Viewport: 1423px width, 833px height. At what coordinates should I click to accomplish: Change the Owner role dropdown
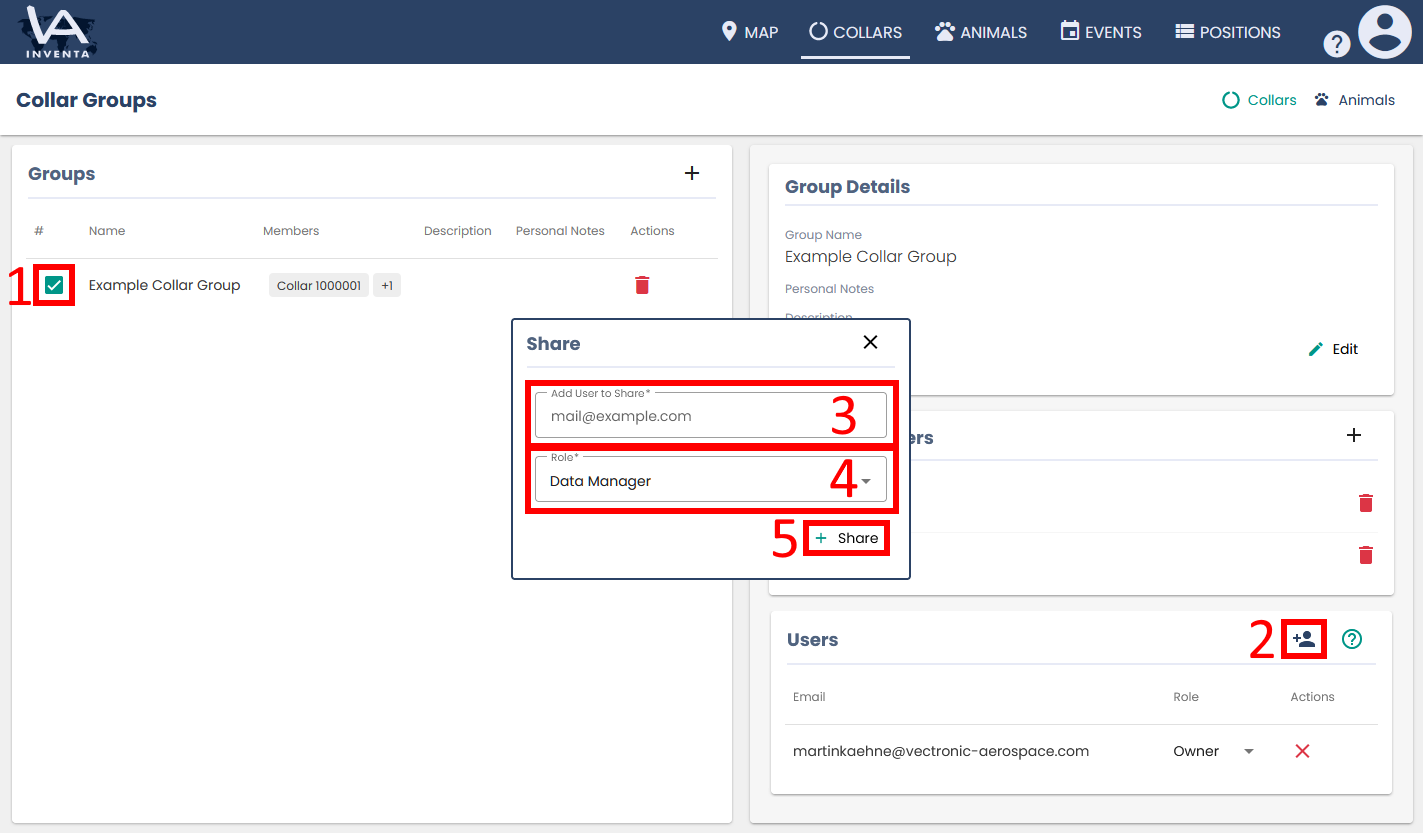tap(1213, 751)
